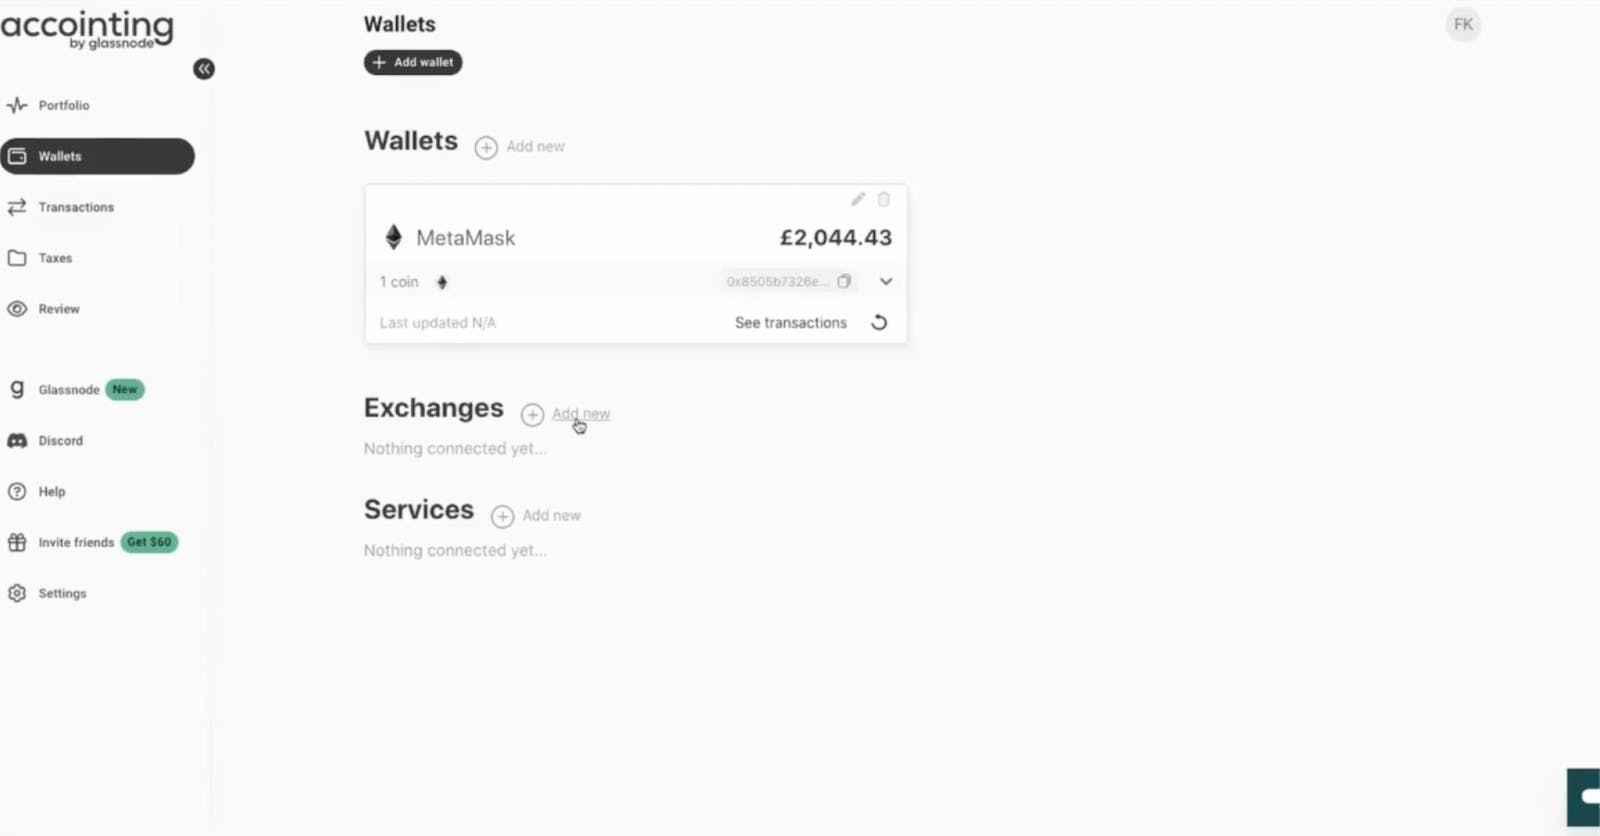Image resolution: width=1600 pixels, height=836 pixels.
Task: Add a new exchange via Add new link
Action: (581, 413)
